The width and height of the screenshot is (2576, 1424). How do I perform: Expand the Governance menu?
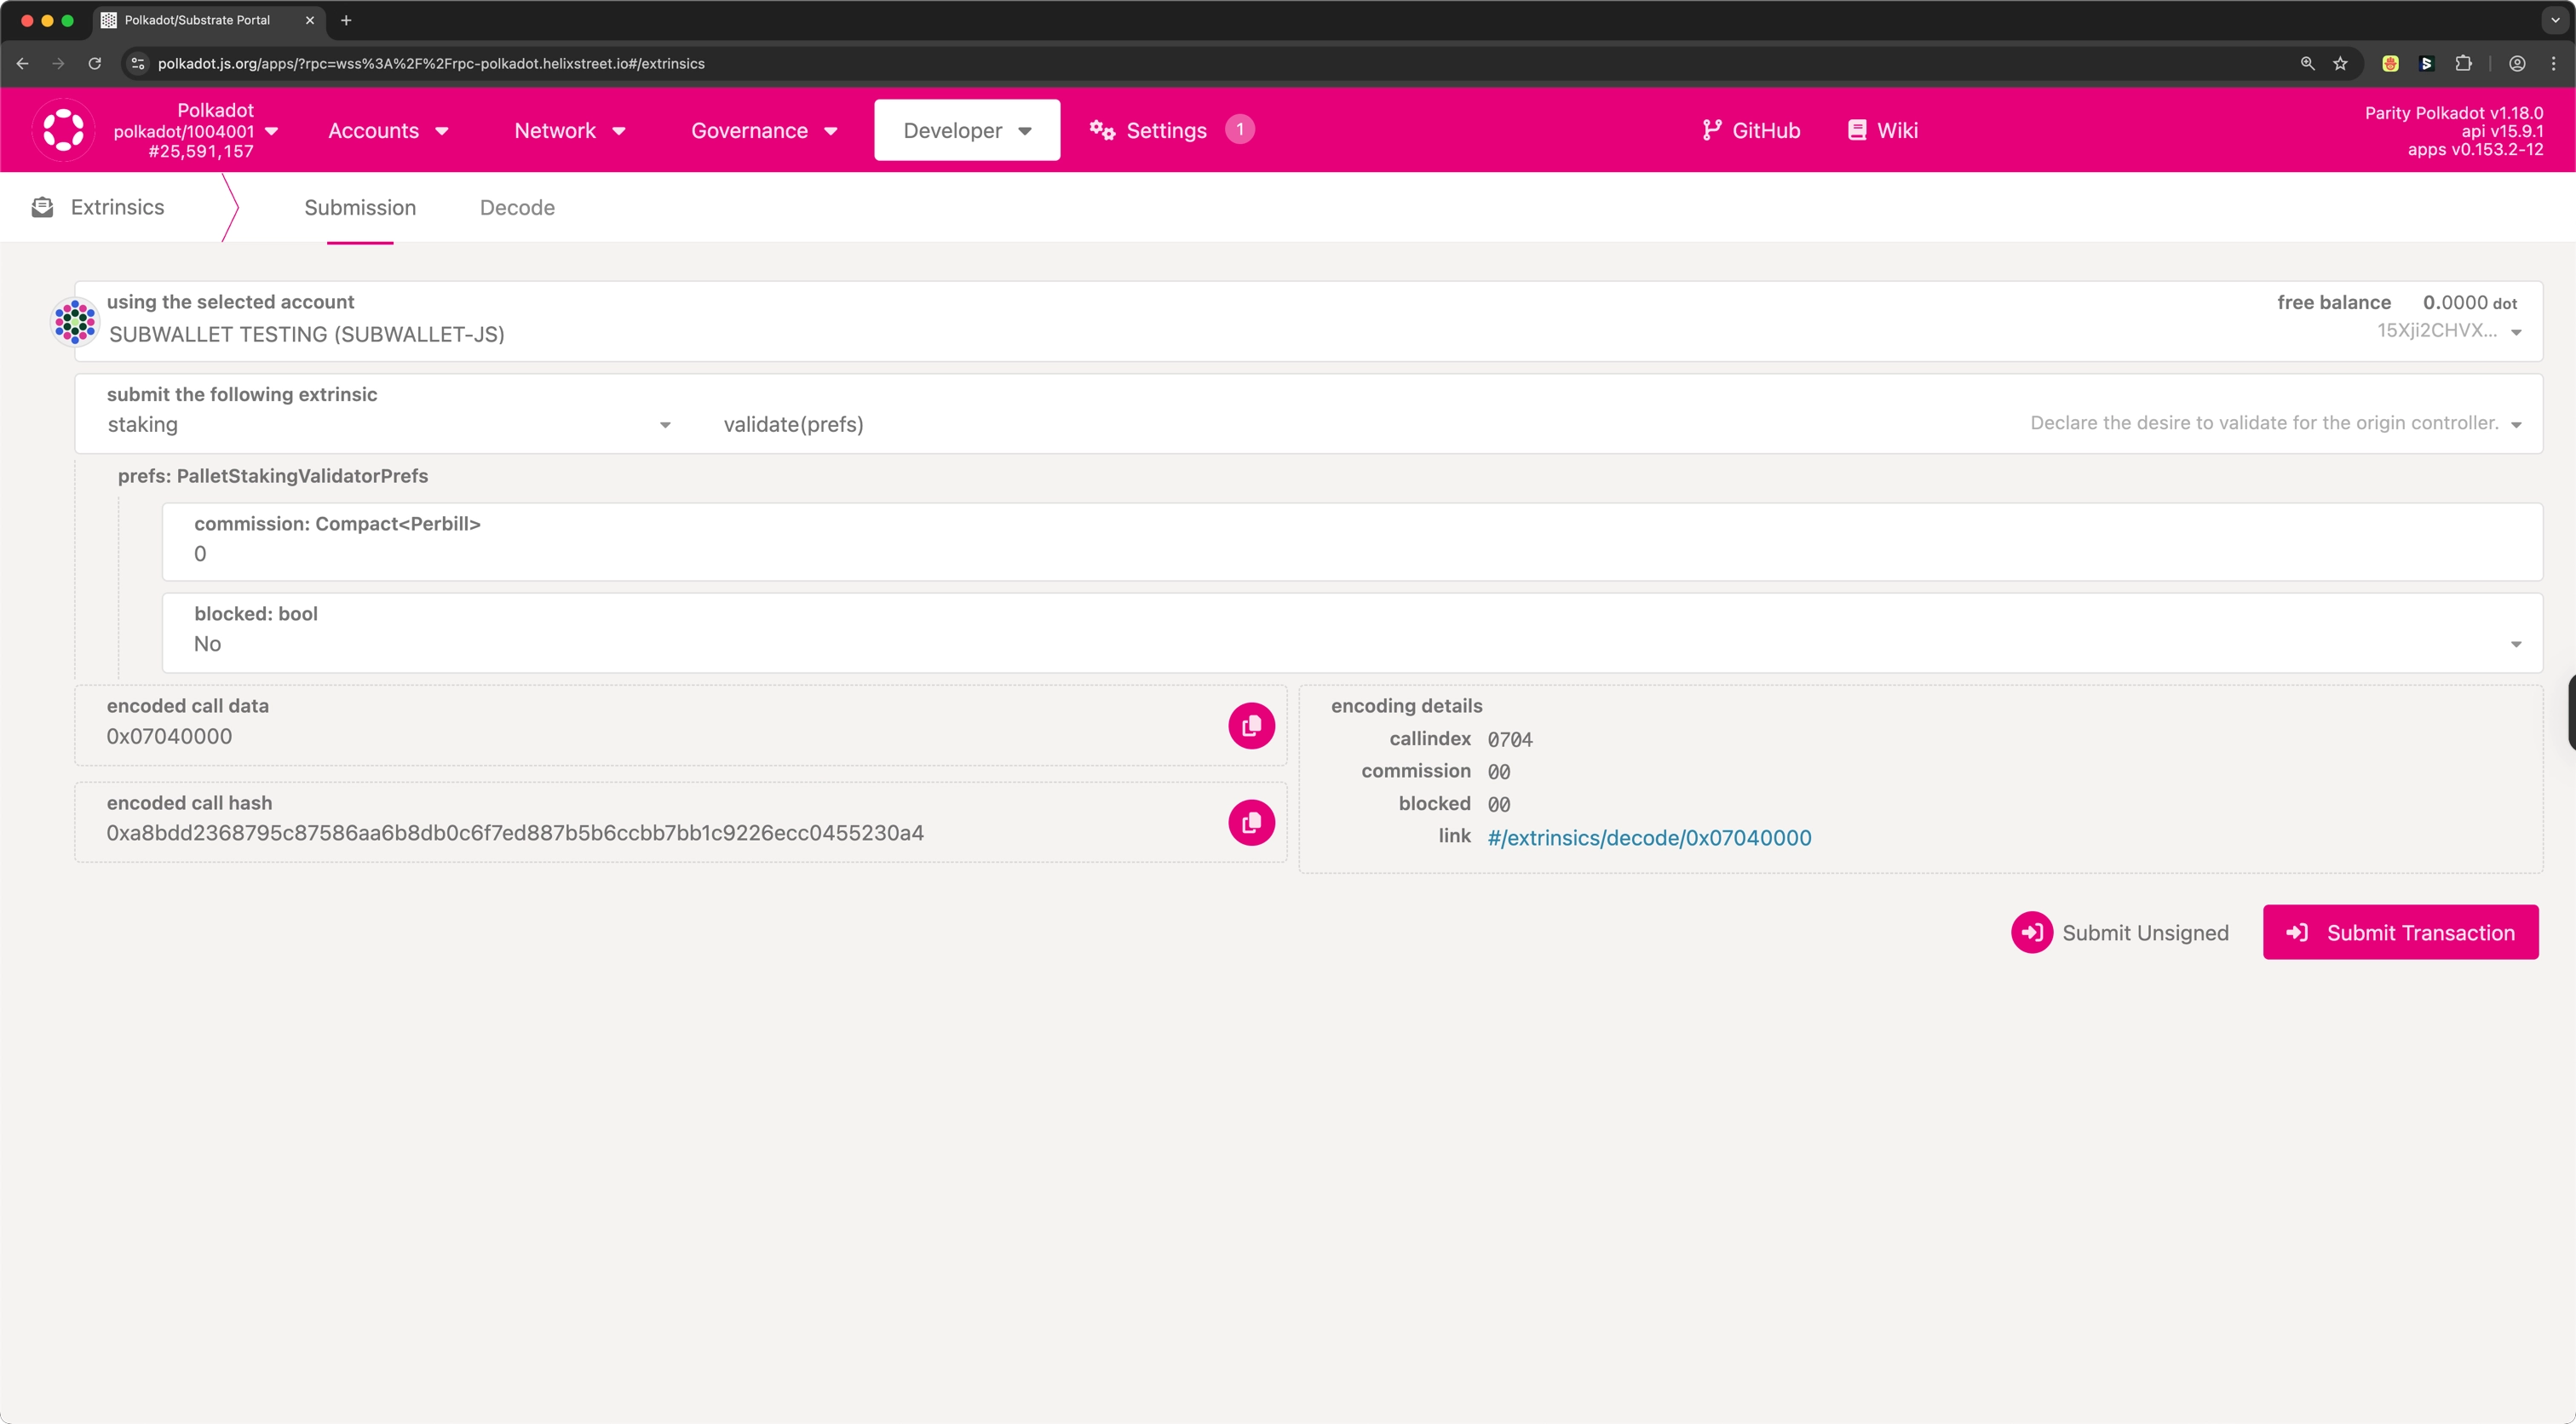[x=764, y=130]
